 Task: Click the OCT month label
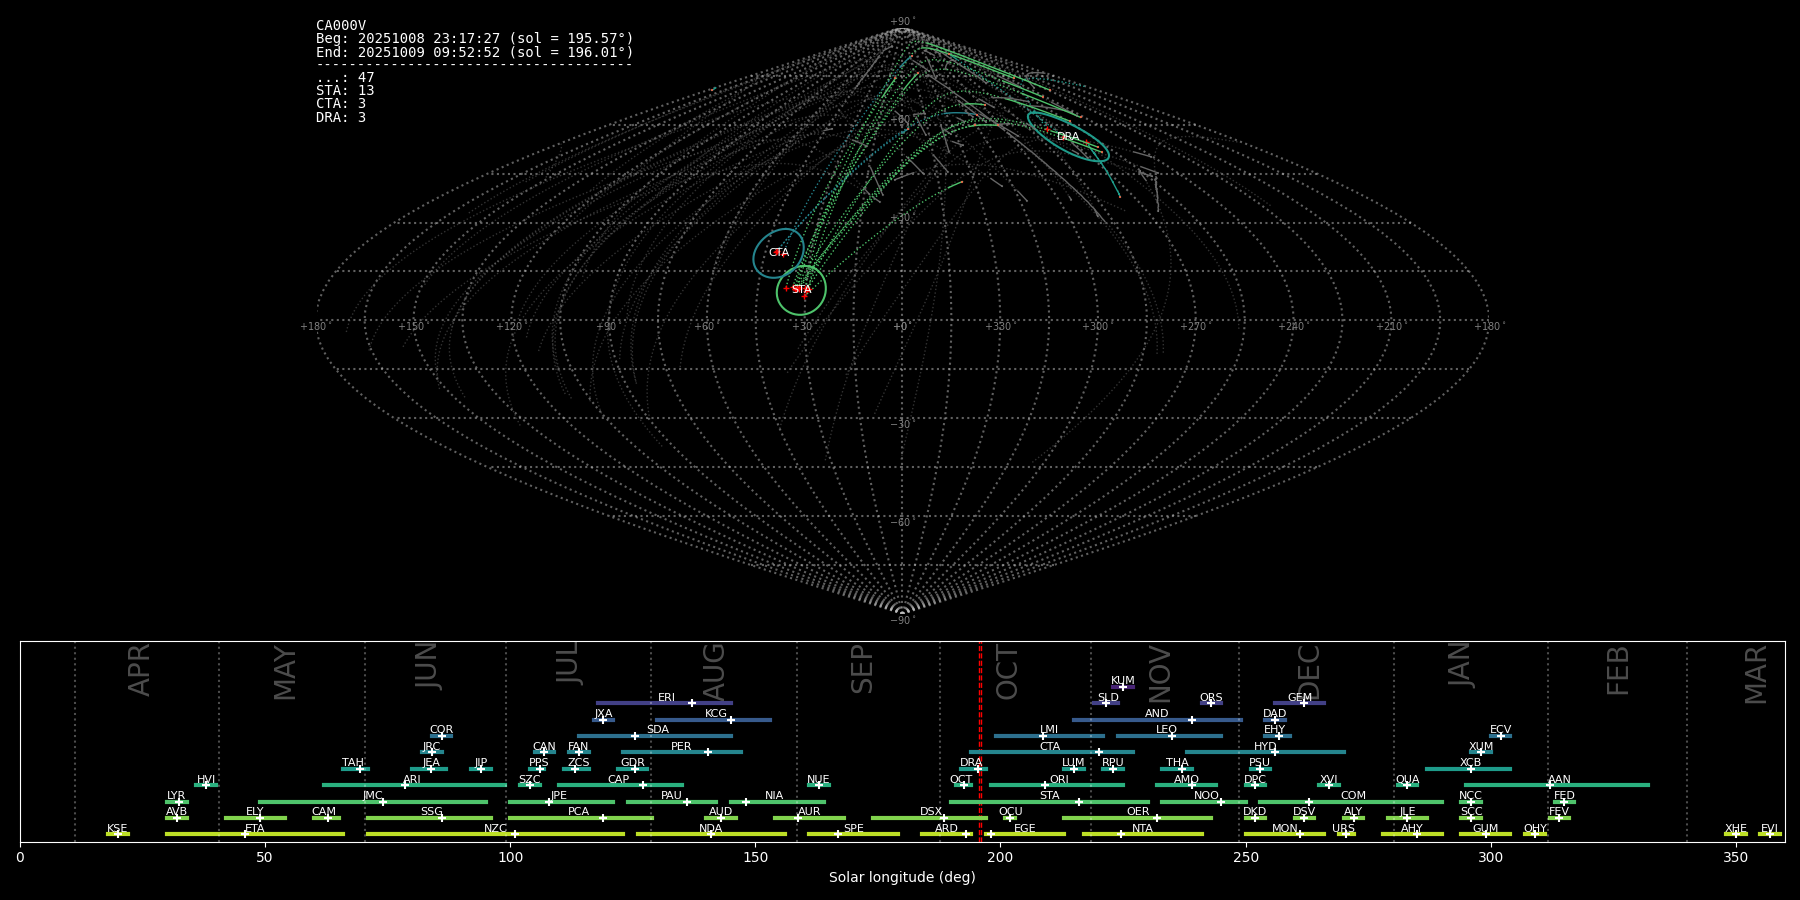click(x=1007, y=672)
